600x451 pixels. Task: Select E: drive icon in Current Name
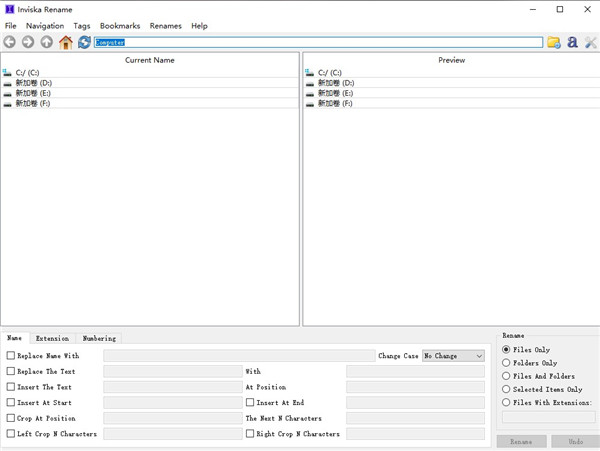tap(7, 93)
